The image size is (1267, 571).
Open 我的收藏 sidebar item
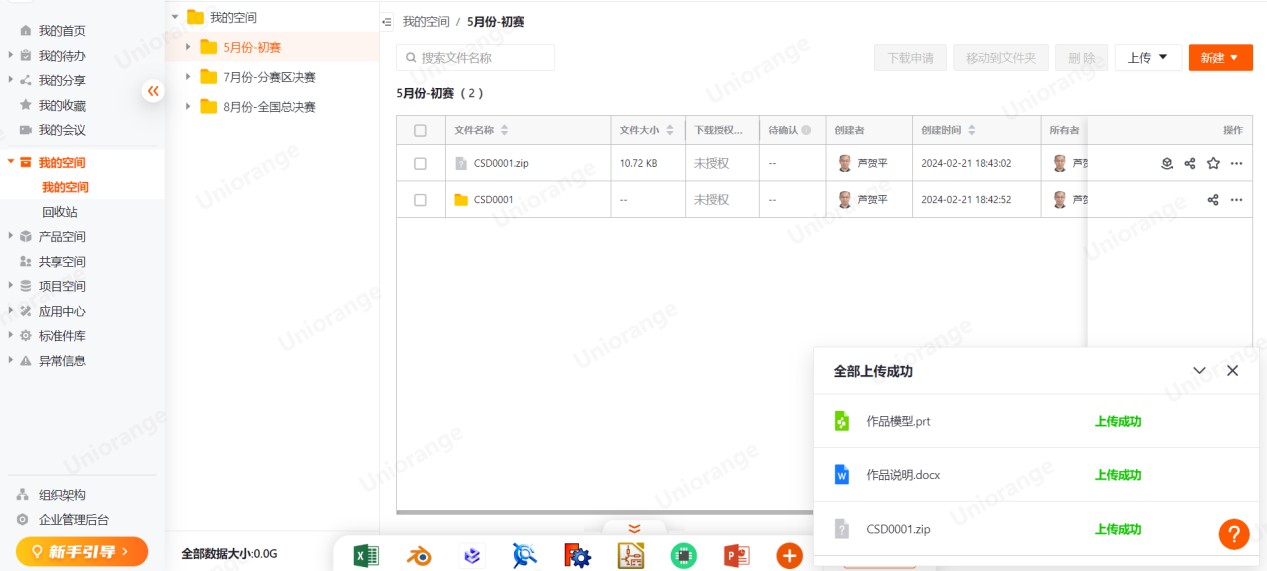click(x=62, y=105)
